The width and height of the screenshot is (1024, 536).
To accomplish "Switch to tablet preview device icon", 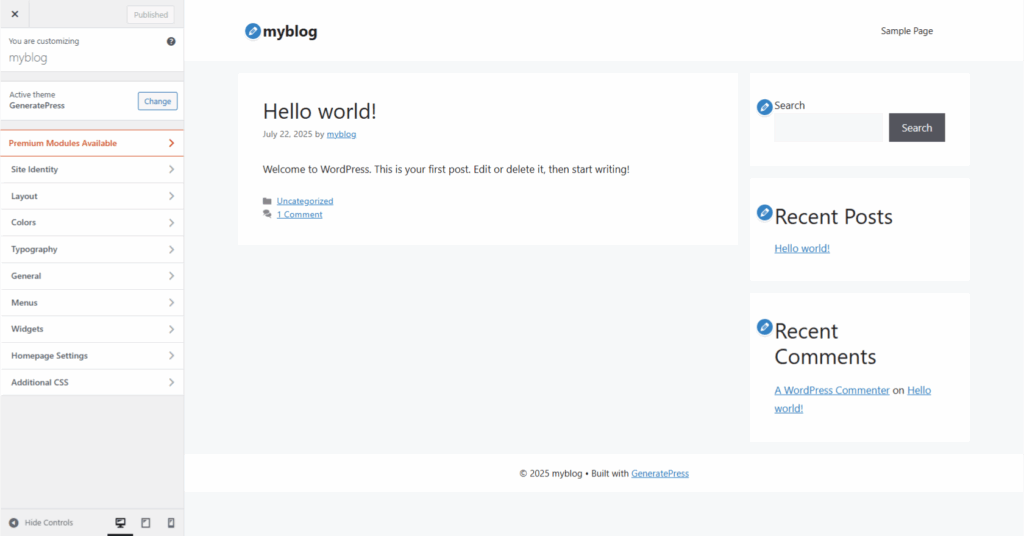I will click(x=146, y=522).
